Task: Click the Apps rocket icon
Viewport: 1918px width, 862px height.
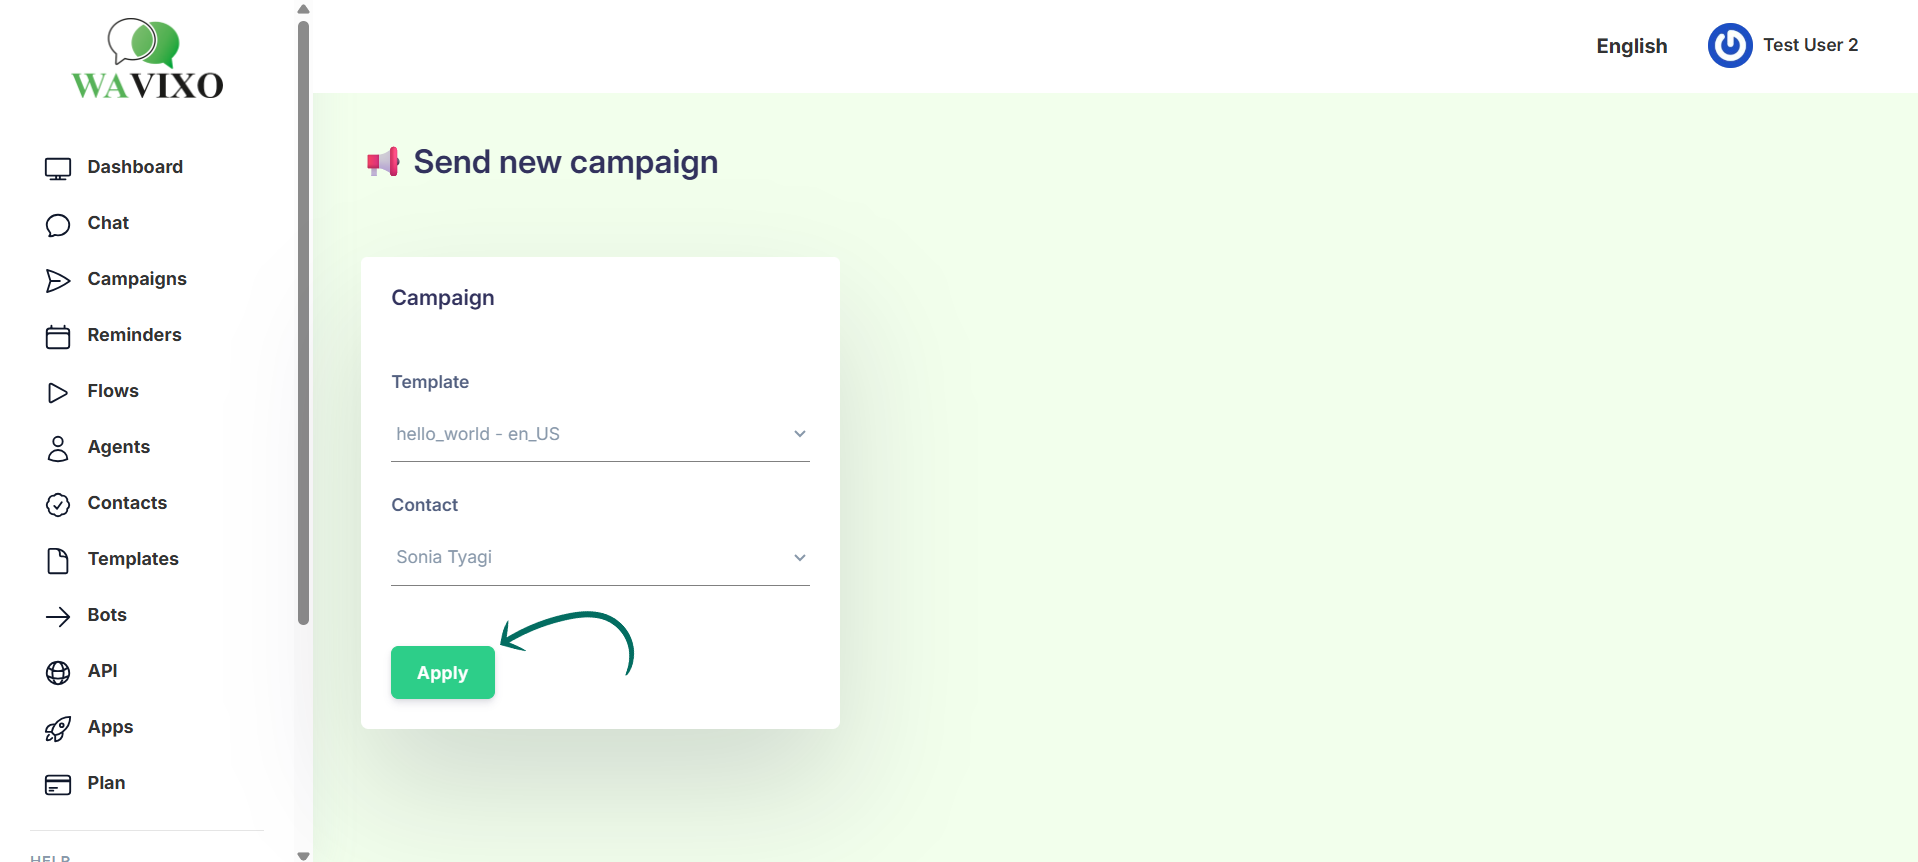Action: click(x=58, y=729)
